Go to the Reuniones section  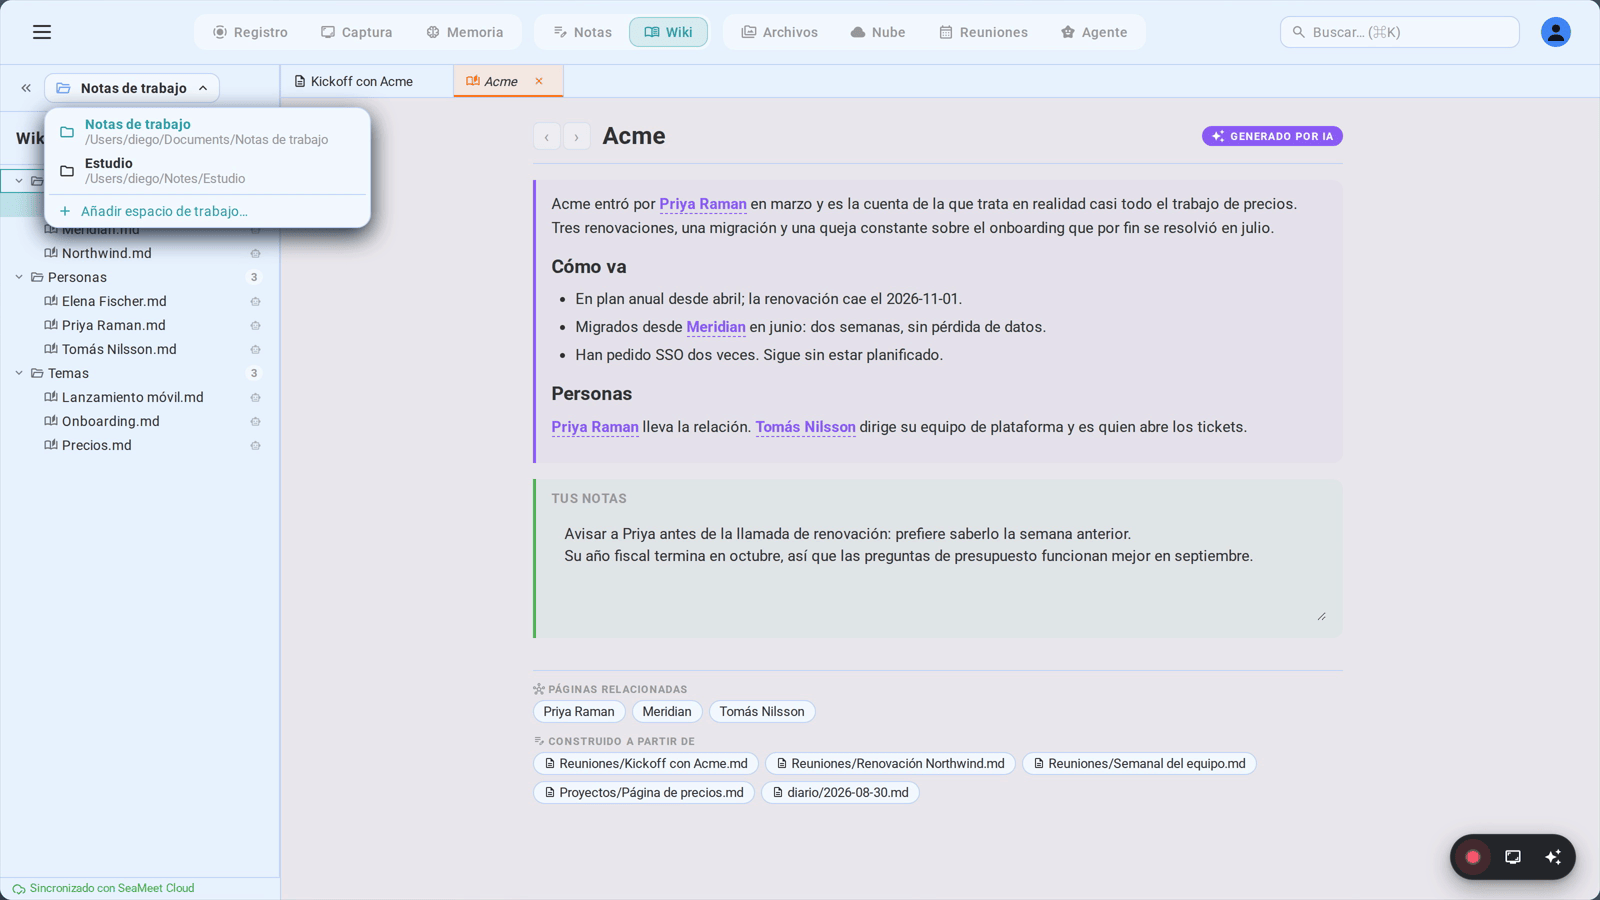point(983,32)
